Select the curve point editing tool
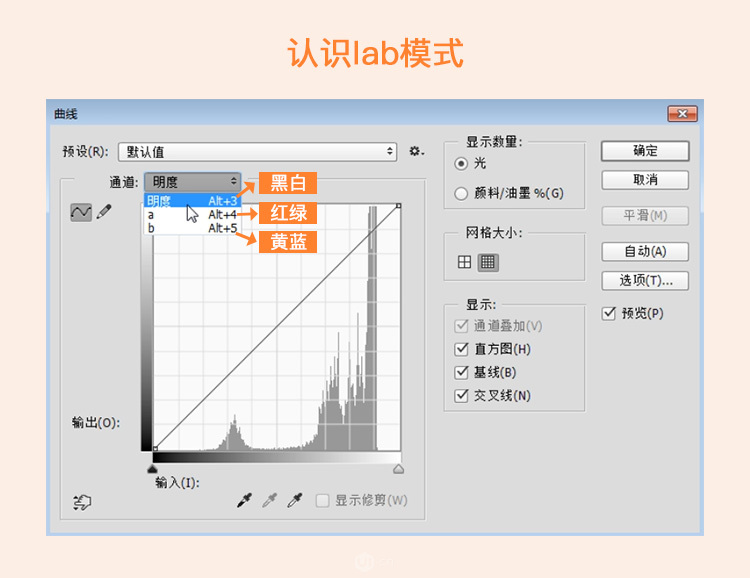 click(81, 212)
